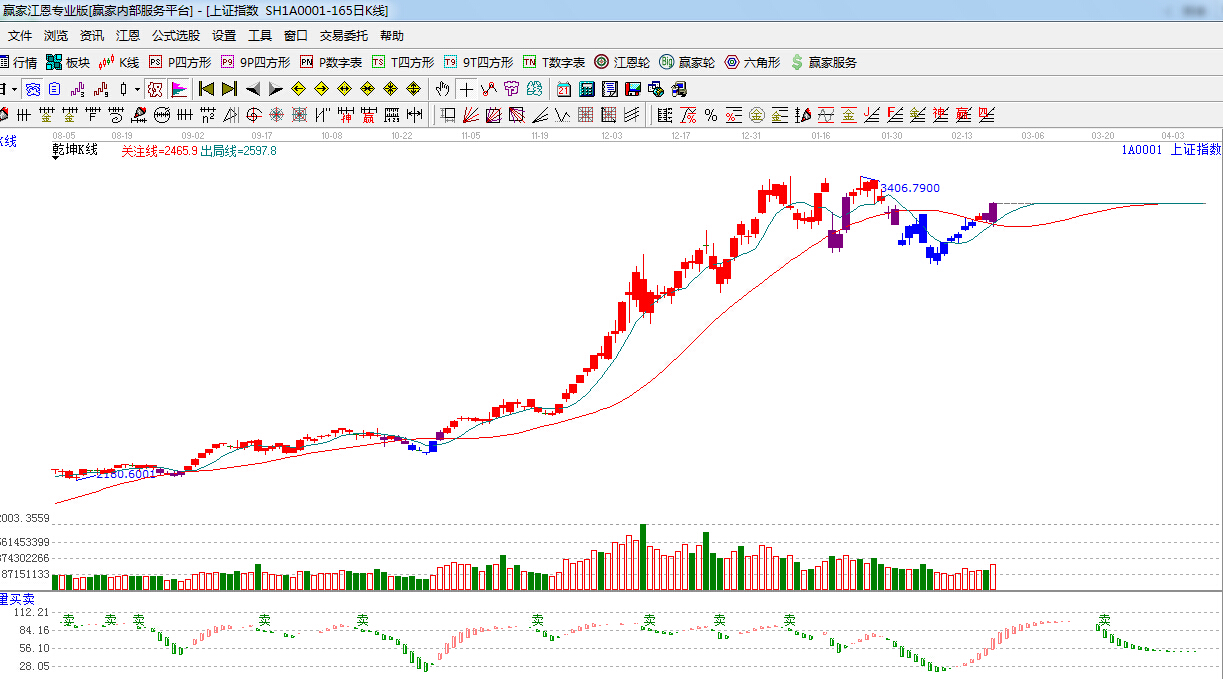The width and height of the screenshot is (1223, 679).
Task: Expand the 乾坤K线 indicator dropdown arrow
Action: tap(57, 156)
